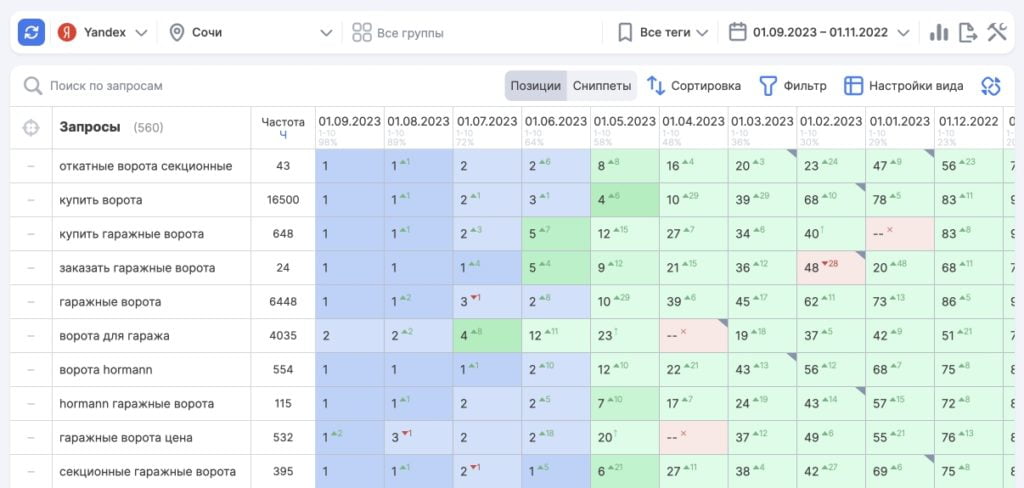Click the target crosshair icon in table header
The width and height of the screenshot is (1024, 488).
[31, 128]
